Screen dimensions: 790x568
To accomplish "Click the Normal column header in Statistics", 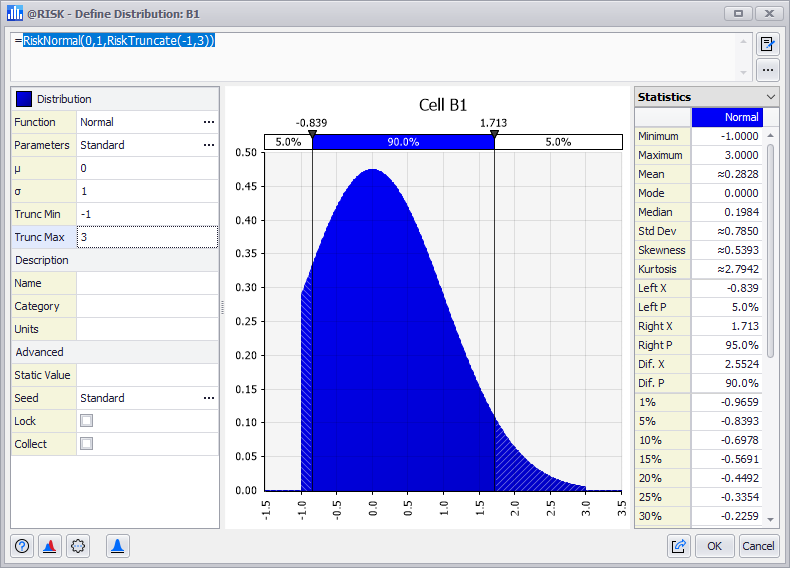I will (727, 117).
